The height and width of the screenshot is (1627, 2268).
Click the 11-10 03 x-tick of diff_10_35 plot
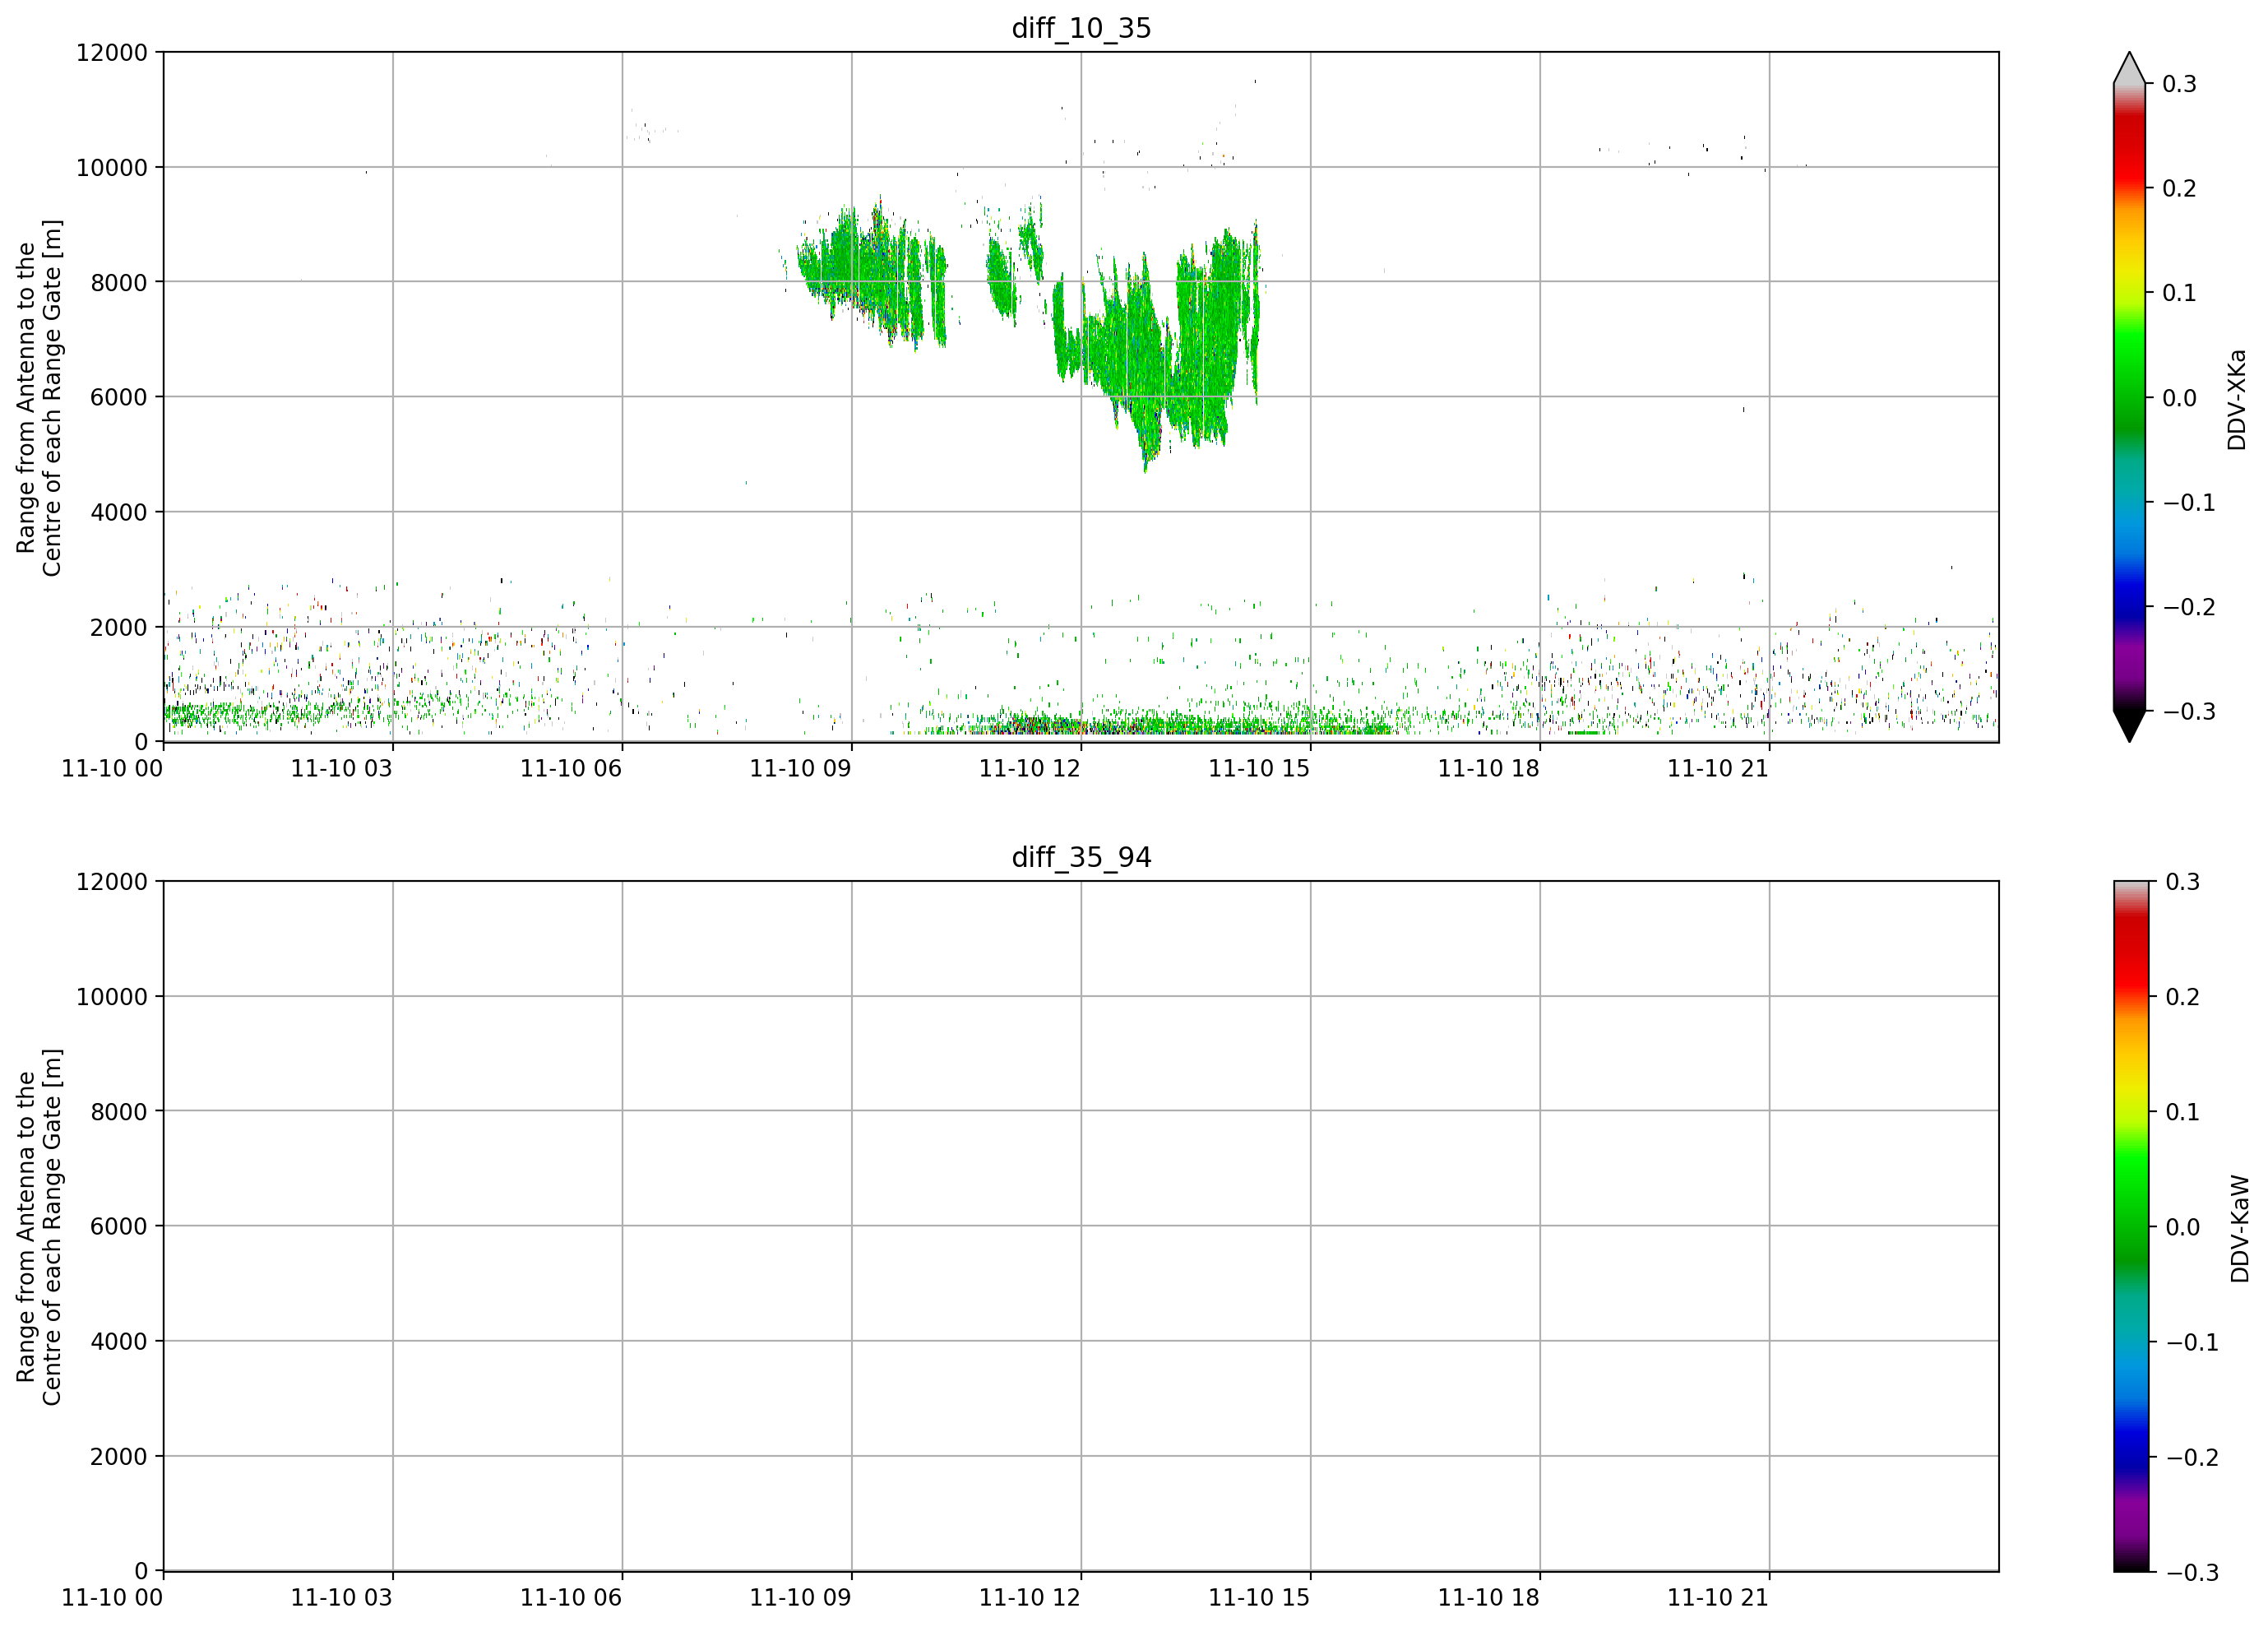click(342, 768)
